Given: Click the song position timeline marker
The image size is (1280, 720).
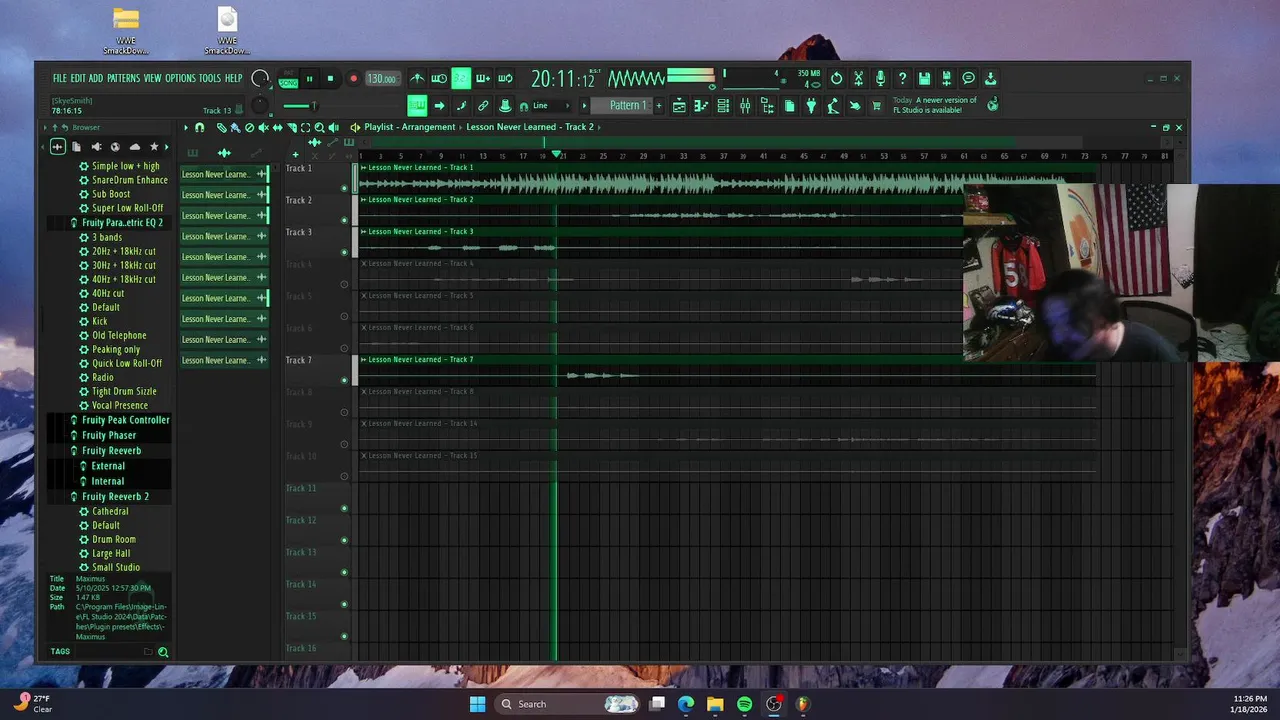Looking at the screenshot, I should click(x=556, y=155).
